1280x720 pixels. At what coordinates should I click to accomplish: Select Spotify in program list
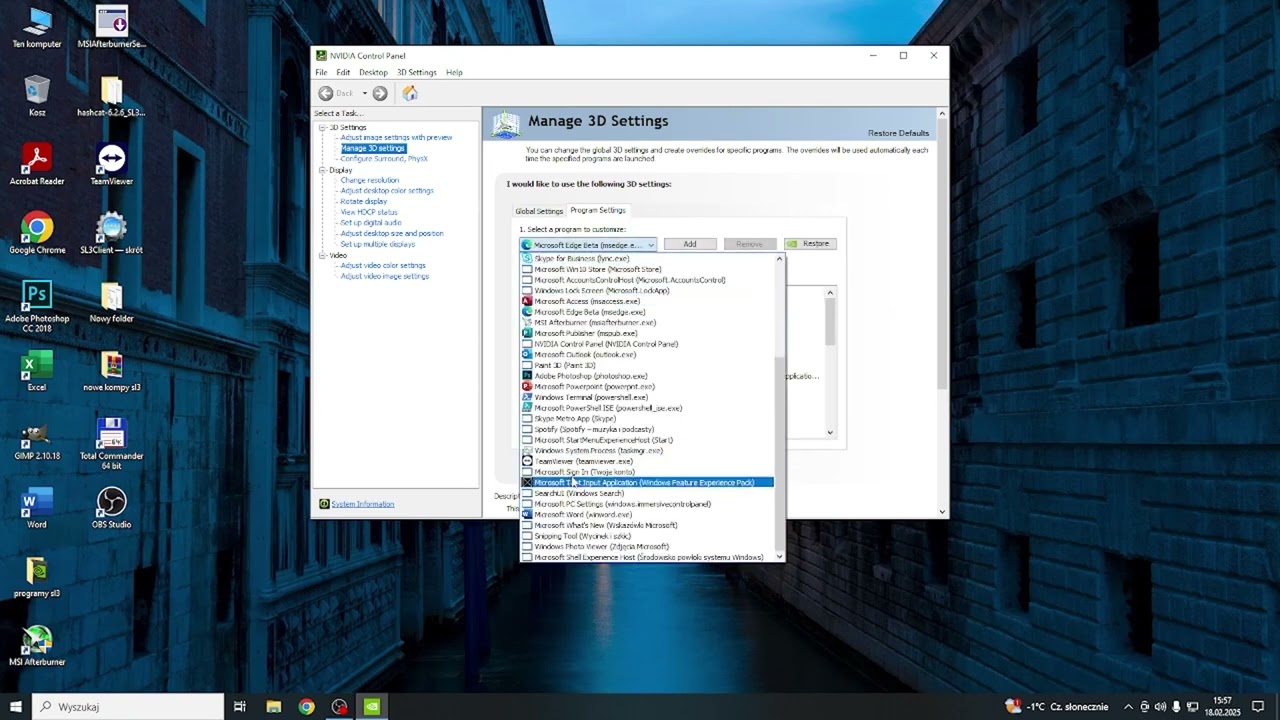click(647, 429)
